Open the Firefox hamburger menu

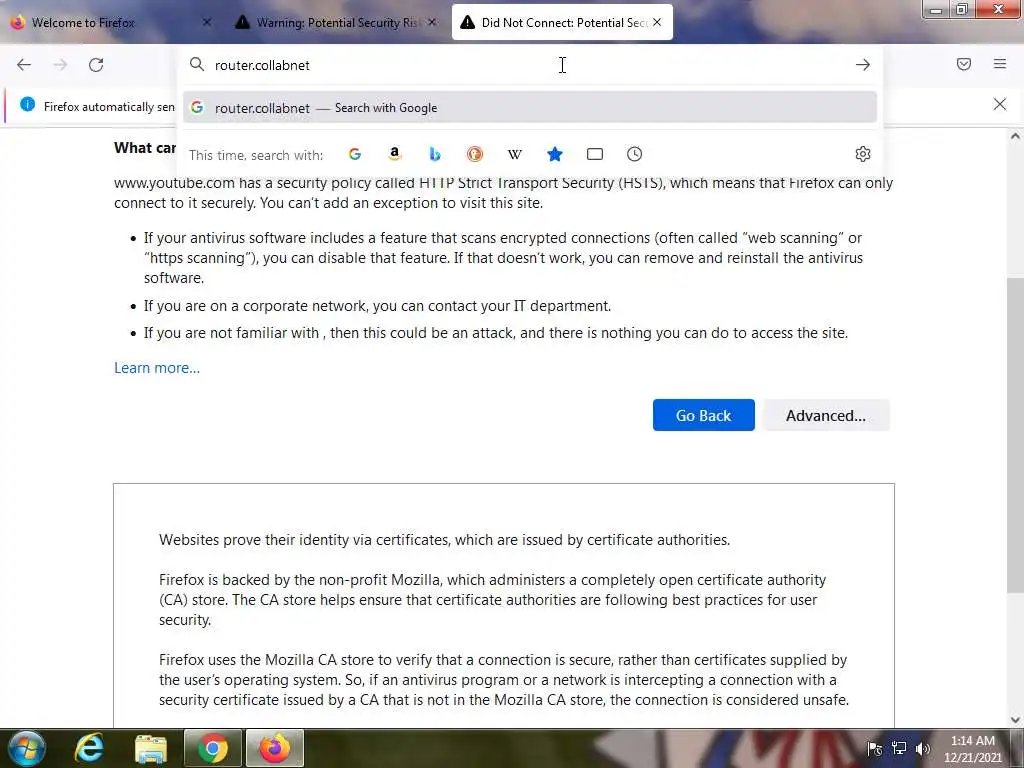pos(1000,64)
